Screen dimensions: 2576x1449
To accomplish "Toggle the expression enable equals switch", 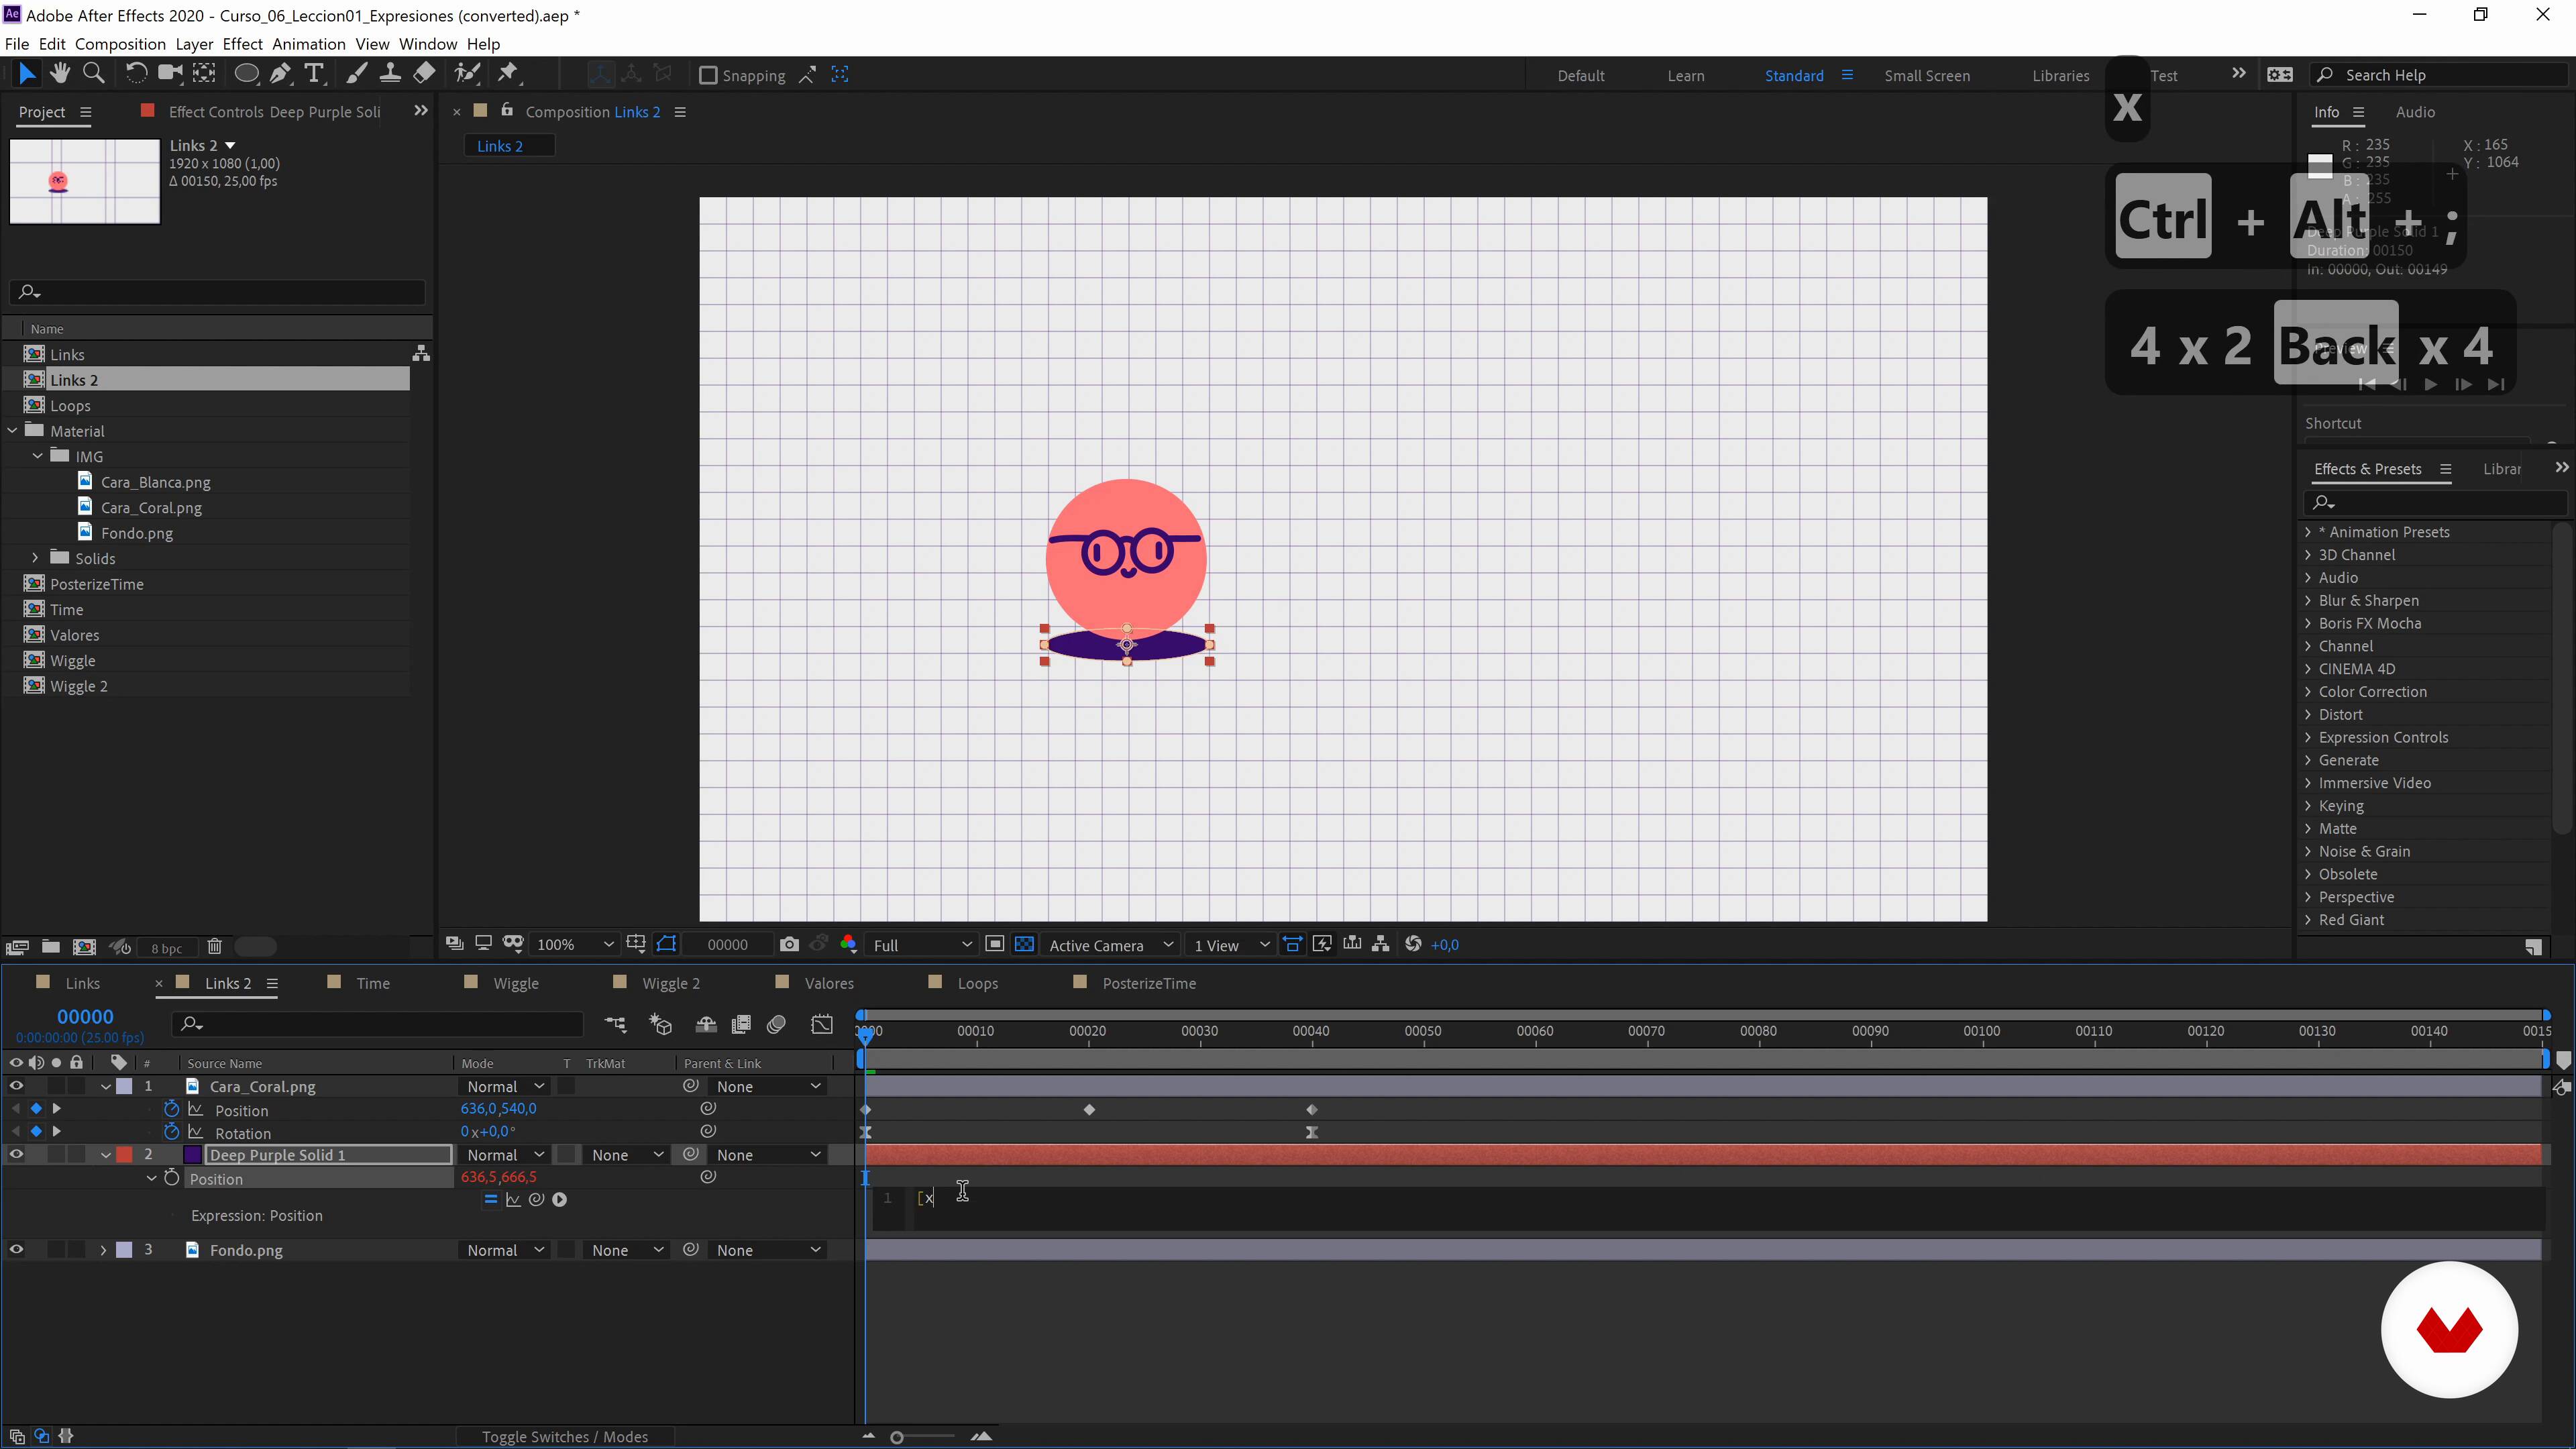I will (x=490, y=1200).
